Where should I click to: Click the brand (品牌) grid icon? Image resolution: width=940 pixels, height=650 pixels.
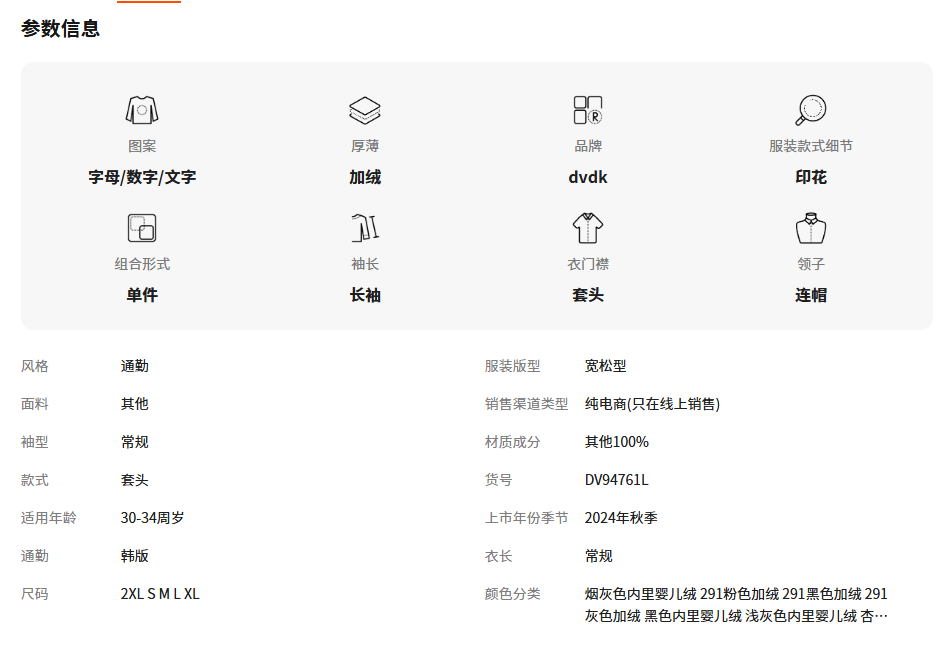click(x=587, y=110)
